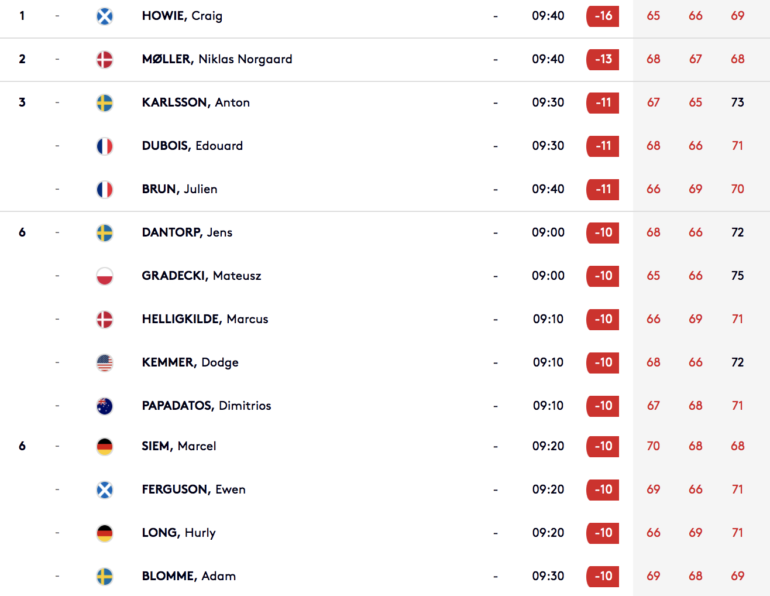The height and width of the screenshot is (596, 770).
Task: Open player profile for BRUN, Julien
Action: tap(179, 189)
